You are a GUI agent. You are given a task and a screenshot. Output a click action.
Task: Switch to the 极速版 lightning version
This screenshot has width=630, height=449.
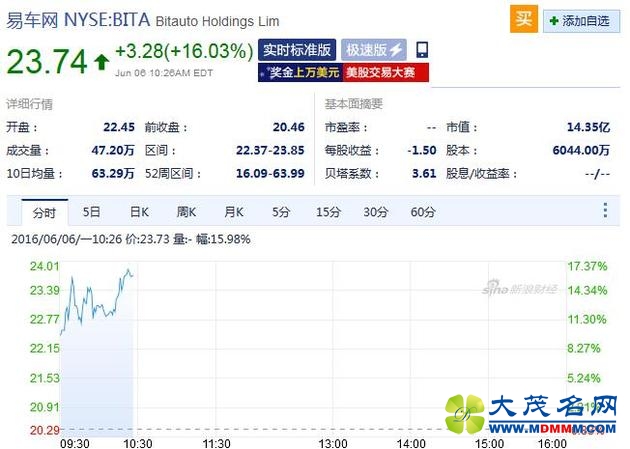pos(374,49)
